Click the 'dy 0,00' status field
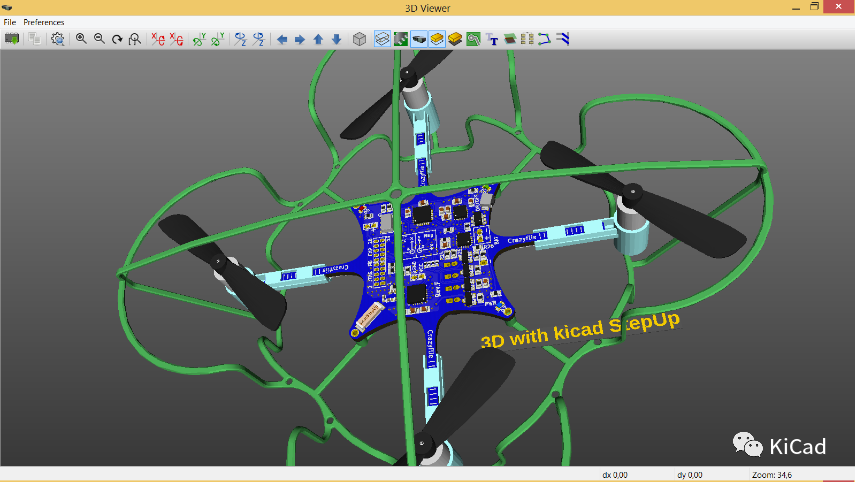Image resolution: width=855 pixels, height=482 pixels. click(690, 475)
